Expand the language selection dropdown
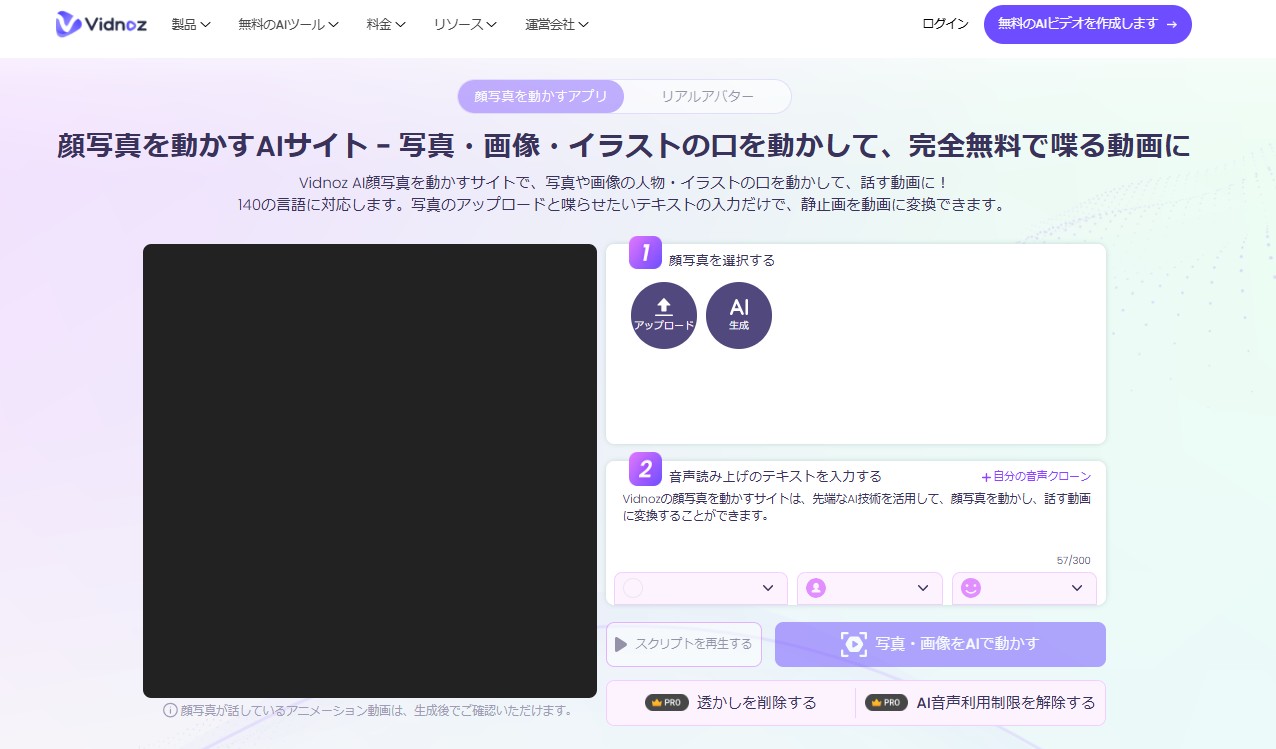 [768, 588]
